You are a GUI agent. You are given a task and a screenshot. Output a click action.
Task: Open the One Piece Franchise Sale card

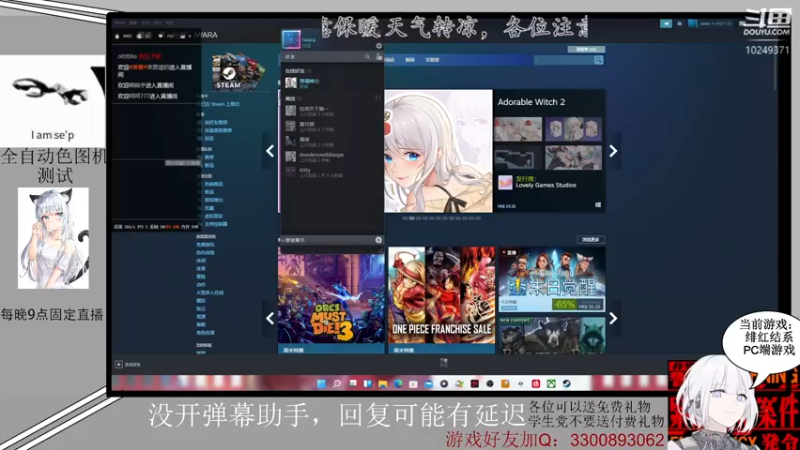pyautogui.click(x=441, y=301)
